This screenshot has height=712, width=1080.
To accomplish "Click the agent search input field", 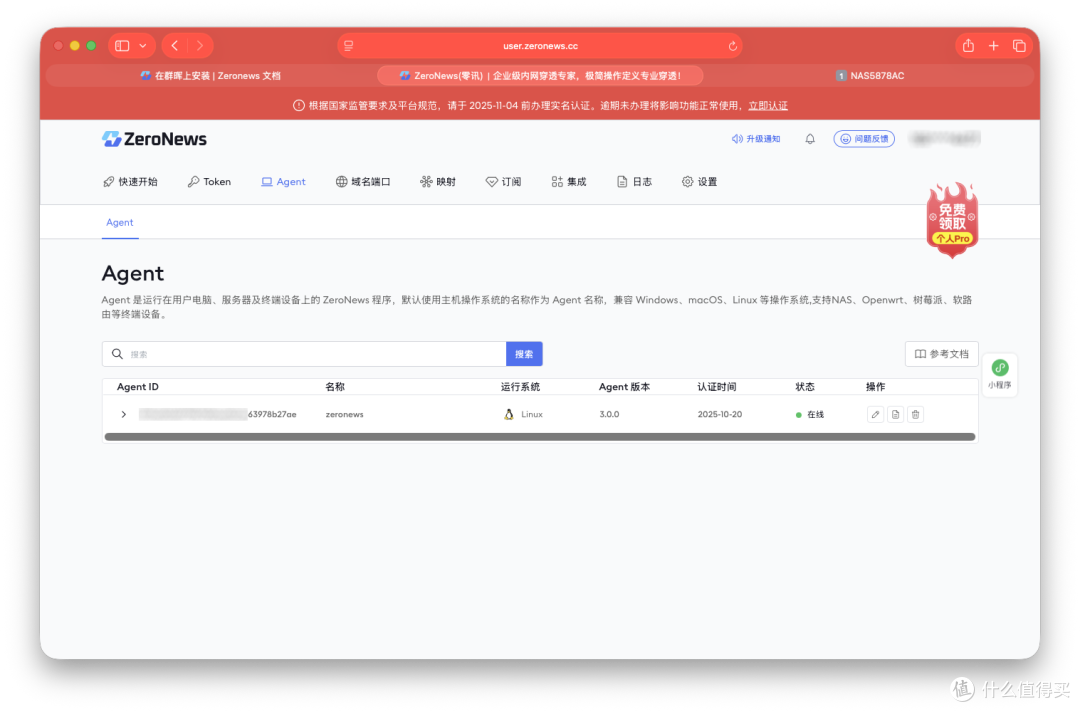I will pos(304,354).
